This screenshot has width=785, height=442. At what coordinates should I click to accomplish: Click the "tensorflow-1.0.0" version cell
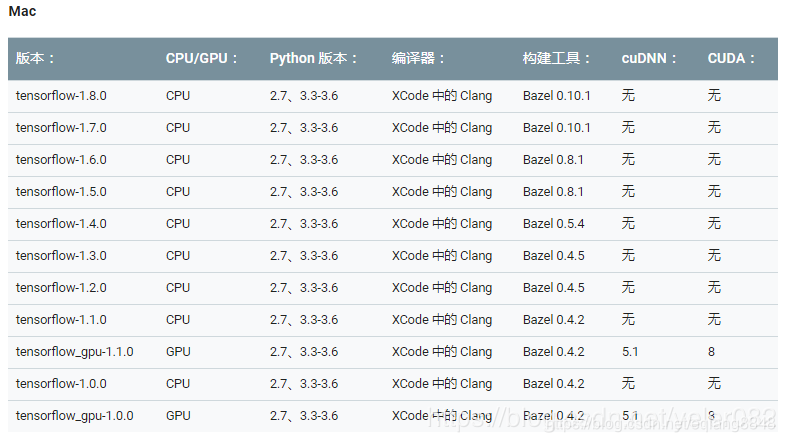[x=61, y=384]
